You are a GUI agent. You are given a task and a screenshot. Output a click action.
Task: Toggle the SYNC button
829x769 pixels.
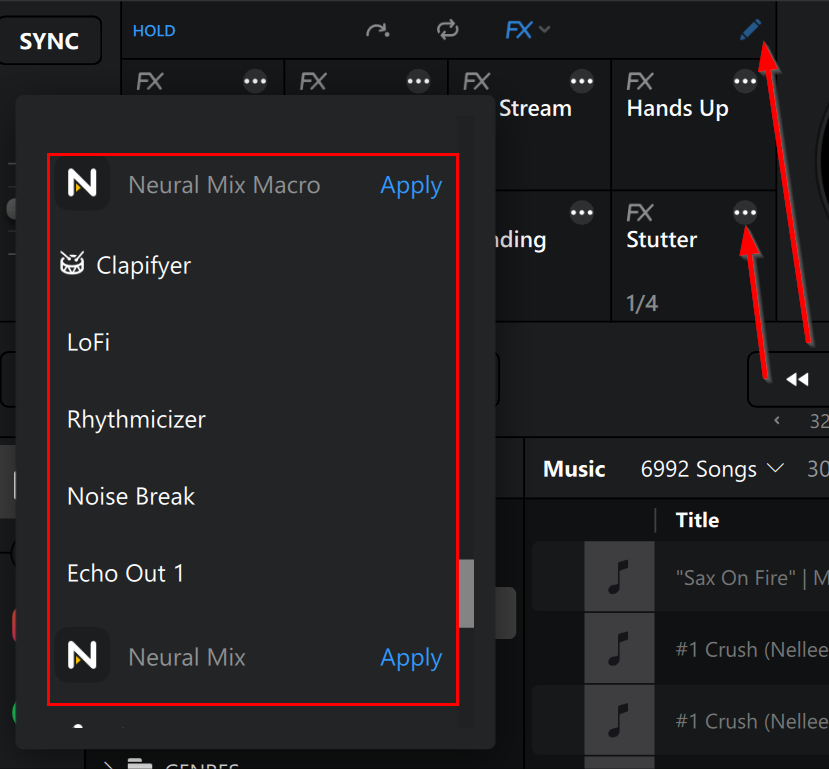point(49,41)
